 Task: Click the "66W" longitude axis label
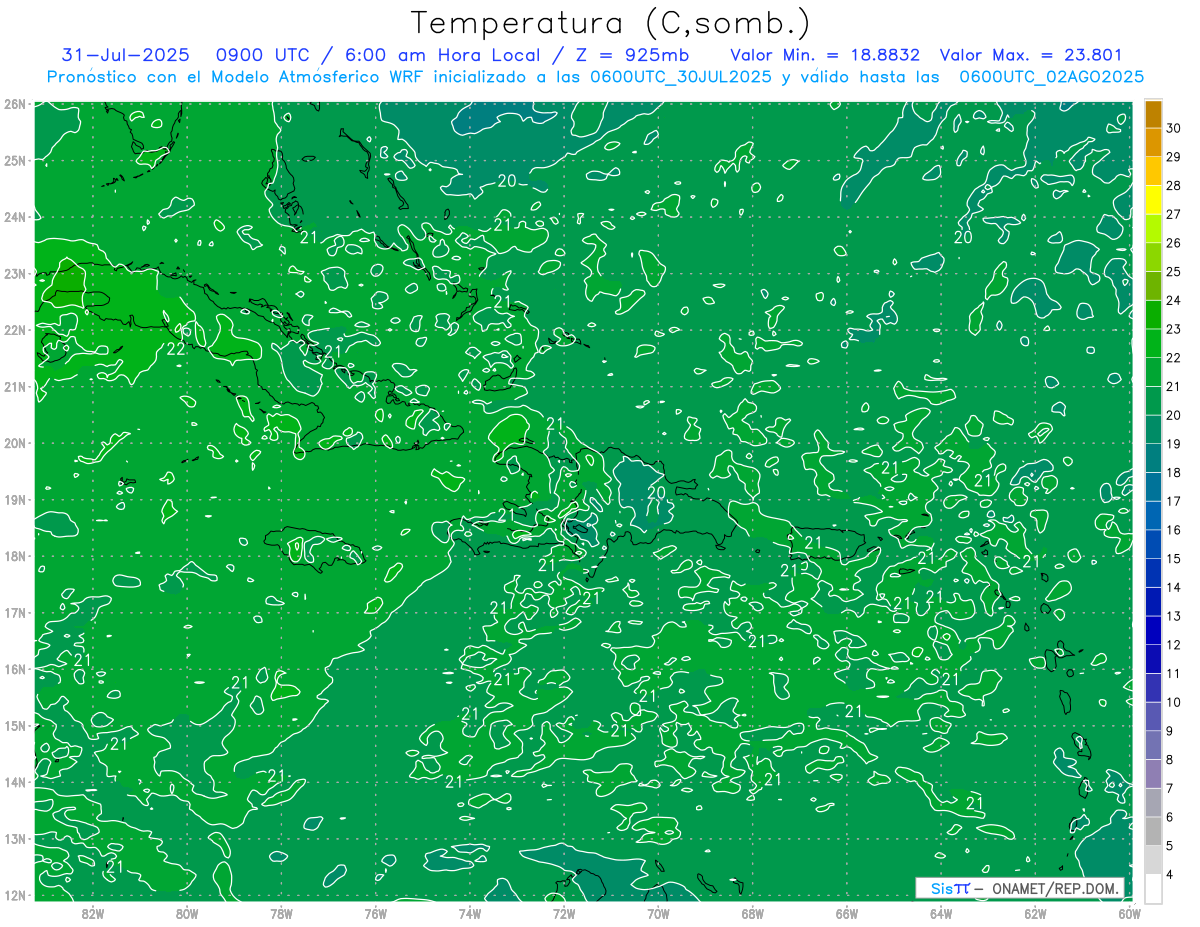pyautogui.click(x=847, y=913)
